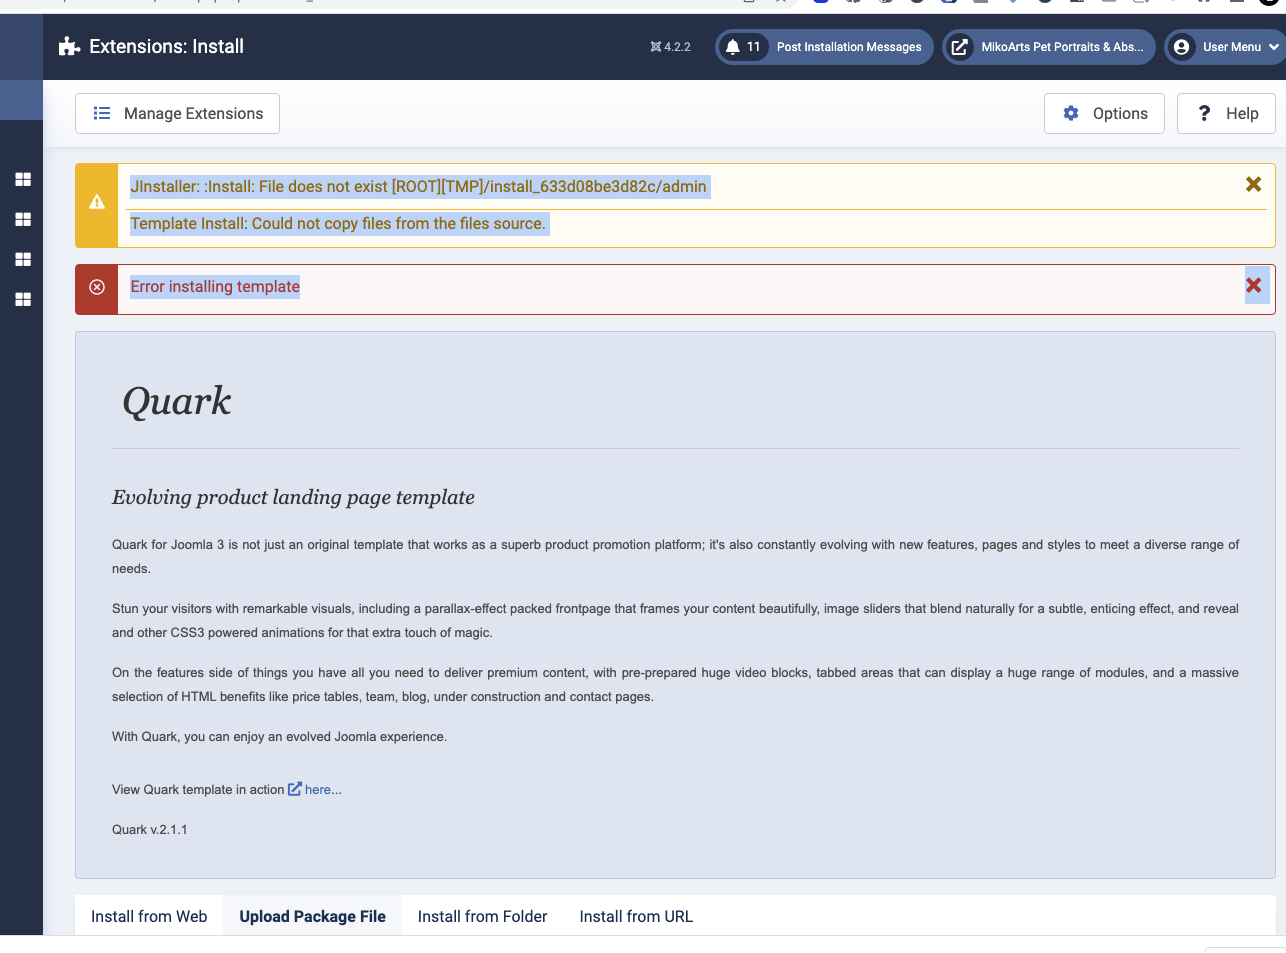
Task: Switch to the Install from Web tab
Action: (x=149, y=917)
